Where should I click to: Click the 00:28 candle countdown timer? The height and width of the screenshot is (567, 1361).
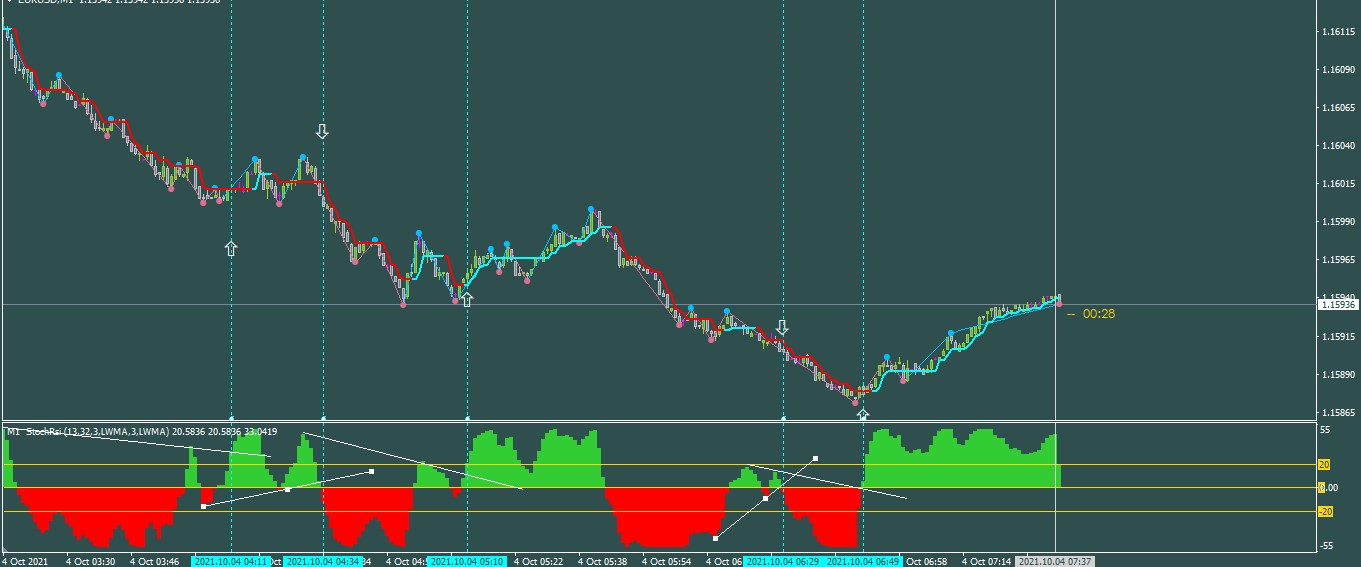click(1098, 314)
